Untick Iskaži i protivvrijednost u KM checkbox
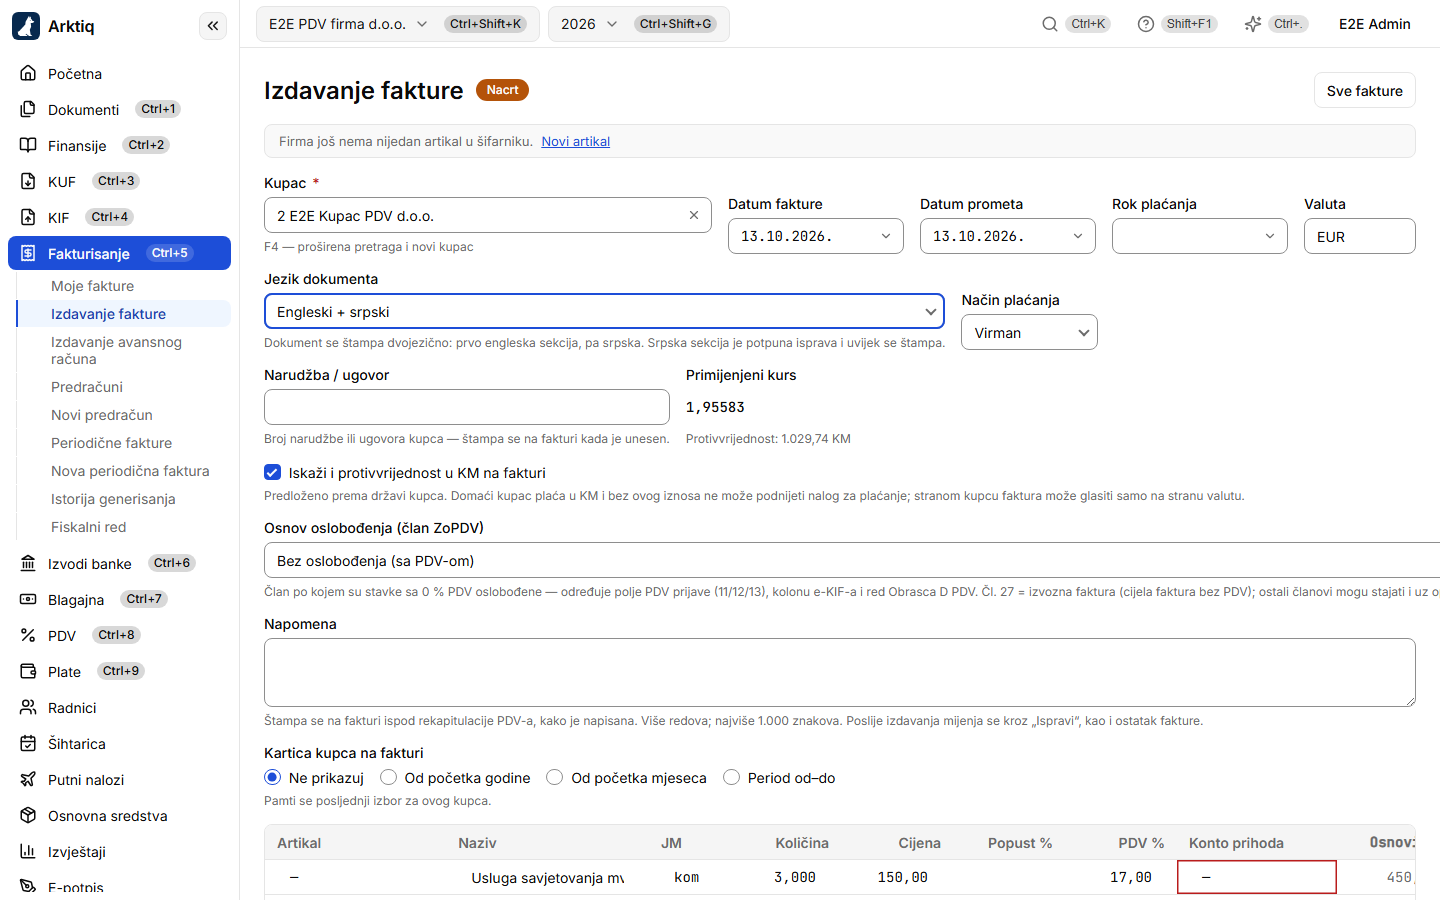Image resolution: width=1440 pixels, height=900 pixels. (x=272, y=472)
